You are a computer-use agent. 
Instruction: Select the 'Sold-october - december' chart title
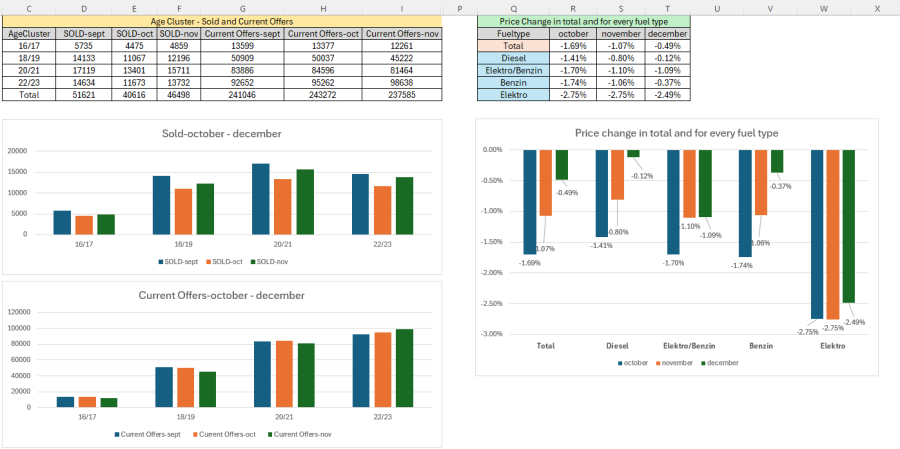point(221,134)
